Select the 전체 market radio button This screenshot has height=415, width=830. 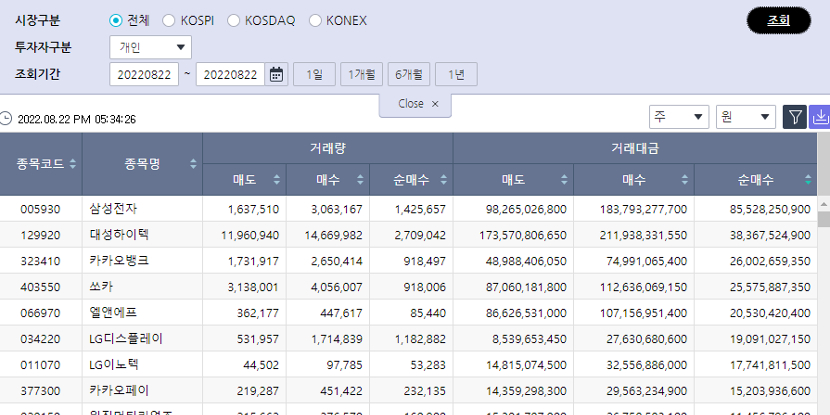click(x=116, y=20)
